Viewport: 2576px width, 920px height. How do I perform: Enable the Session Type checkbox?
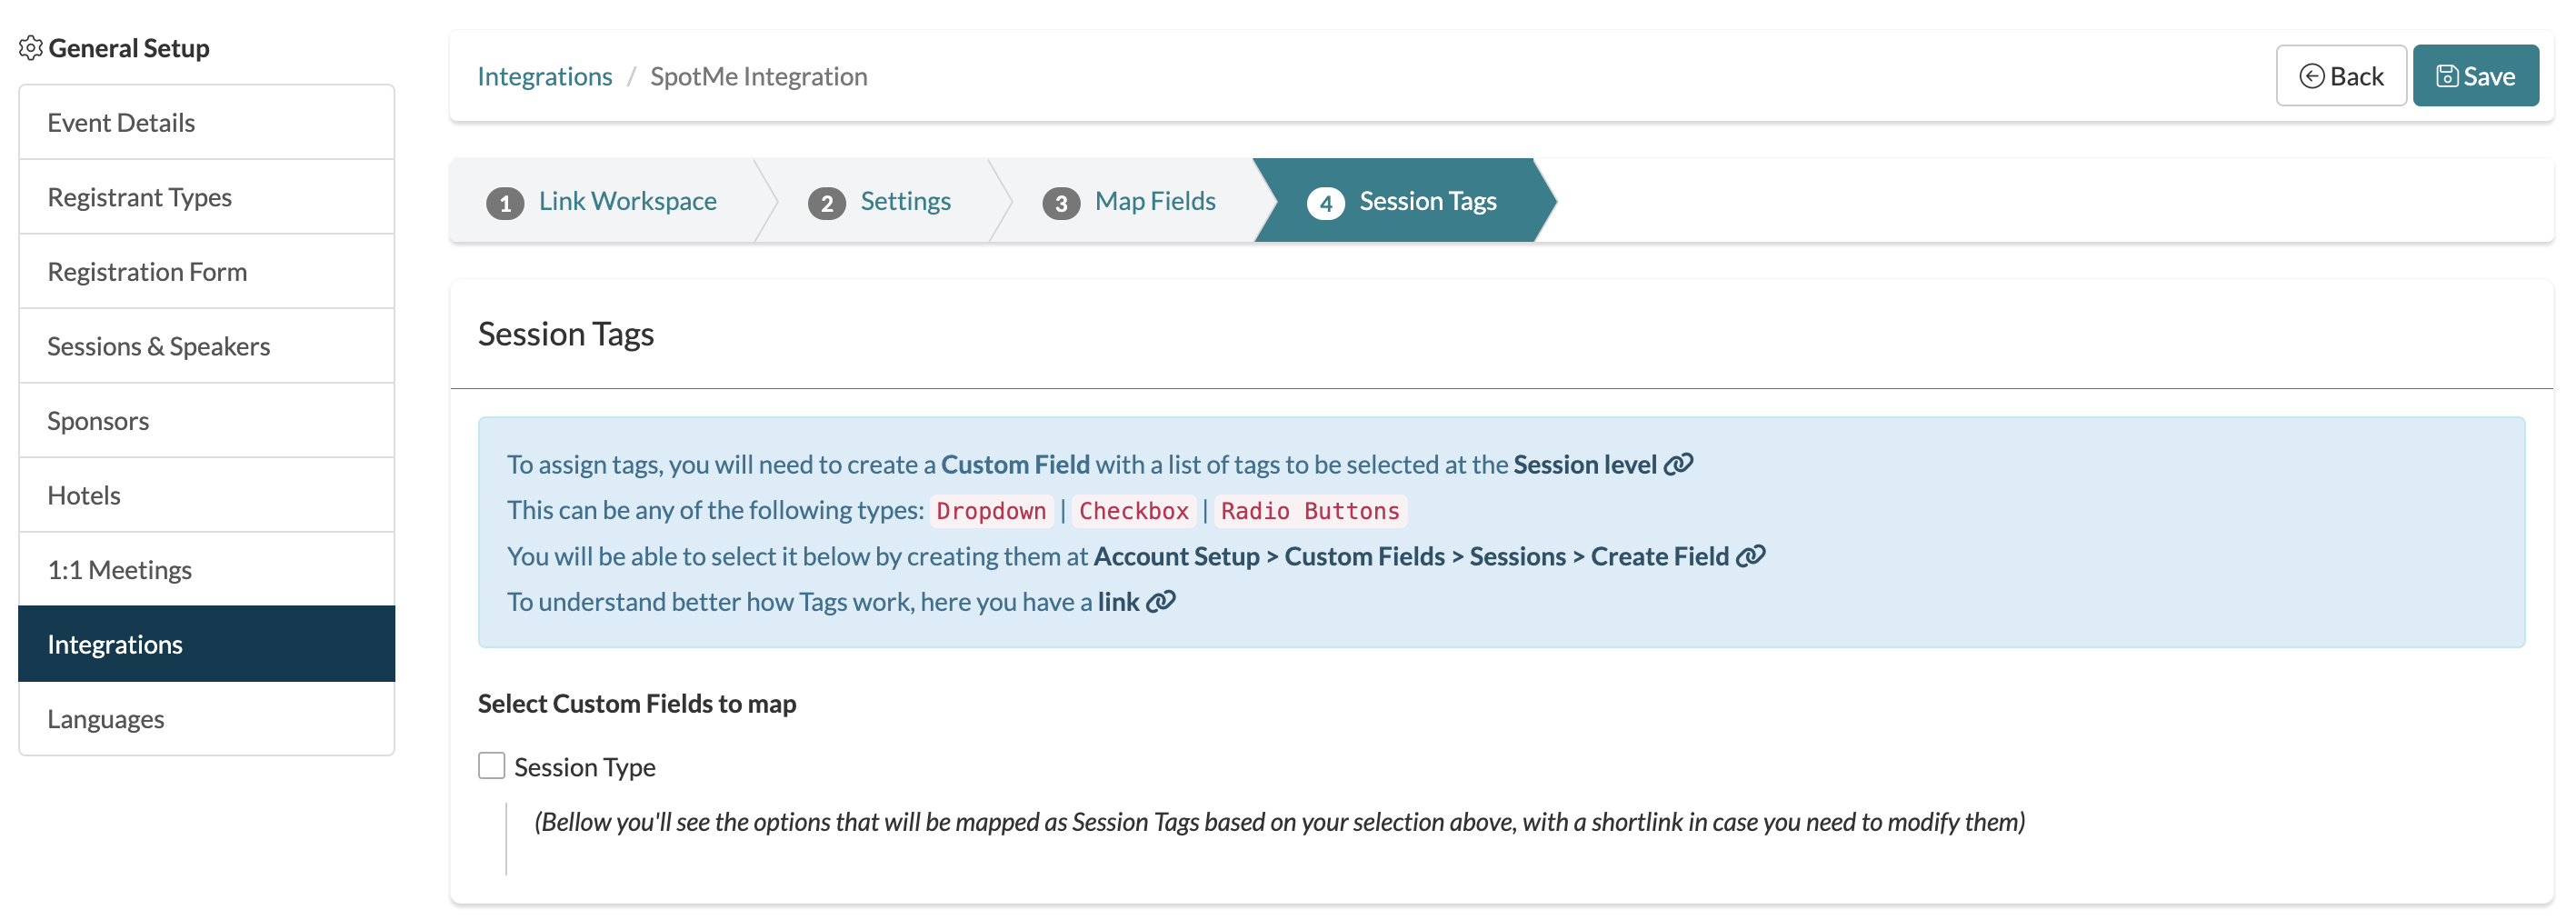point(490,765)
